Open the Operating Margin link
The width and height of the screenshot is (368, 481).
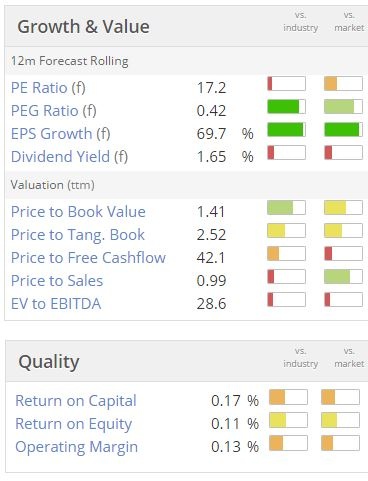coord(76,447)
